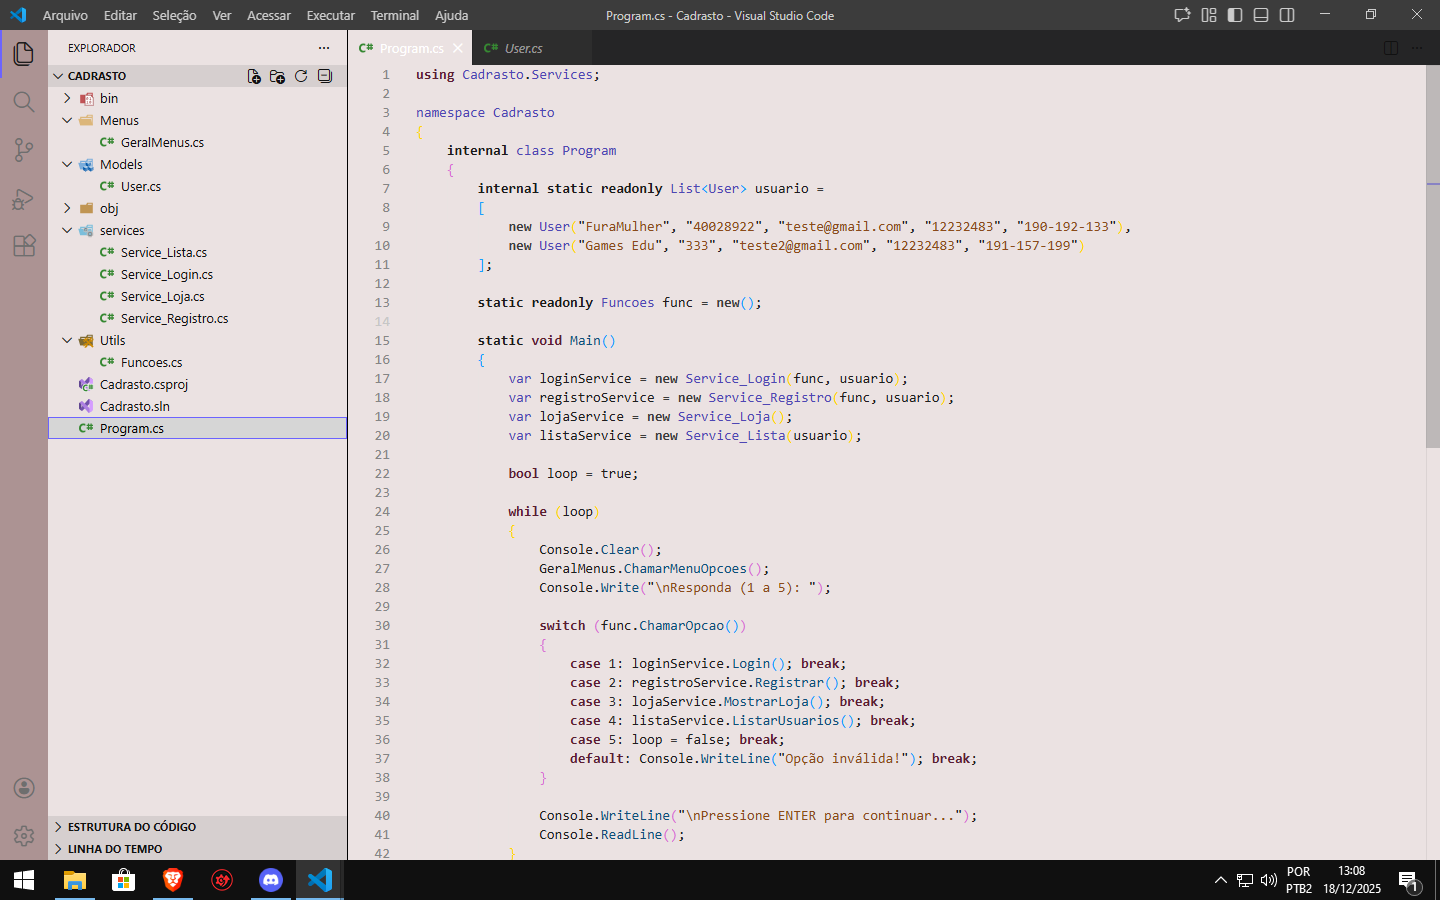Viewport: 1440px width, 900px height.
Task: Open Brave browser from the taskbar
Action: click(x=172, y=880)
